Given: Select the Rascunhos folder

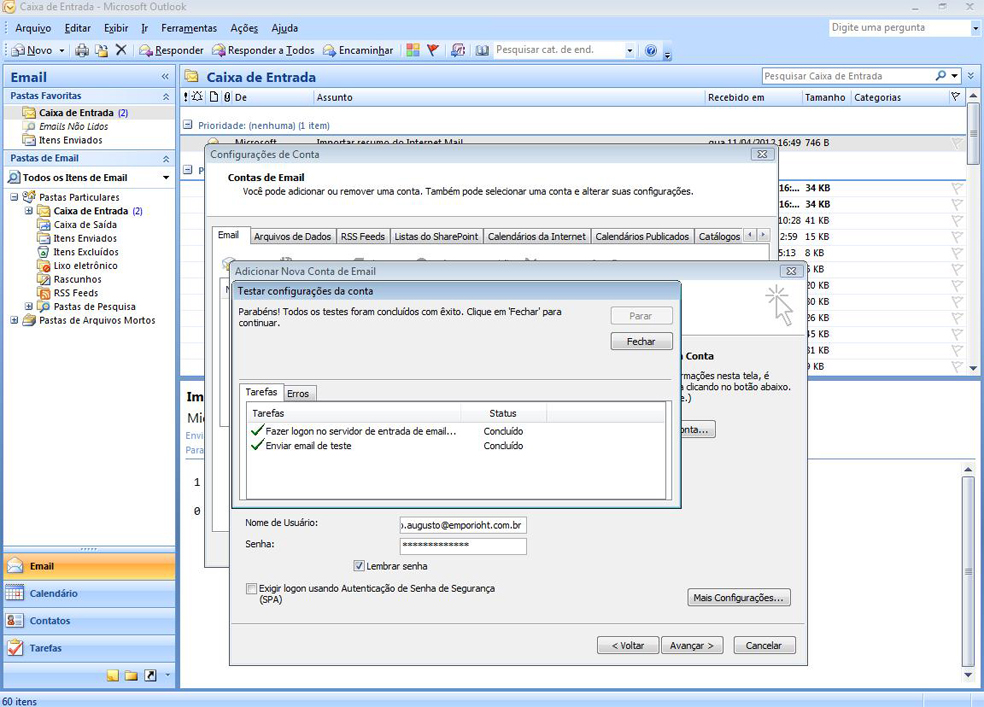Looking at the screenshot, I should (77, 280).
